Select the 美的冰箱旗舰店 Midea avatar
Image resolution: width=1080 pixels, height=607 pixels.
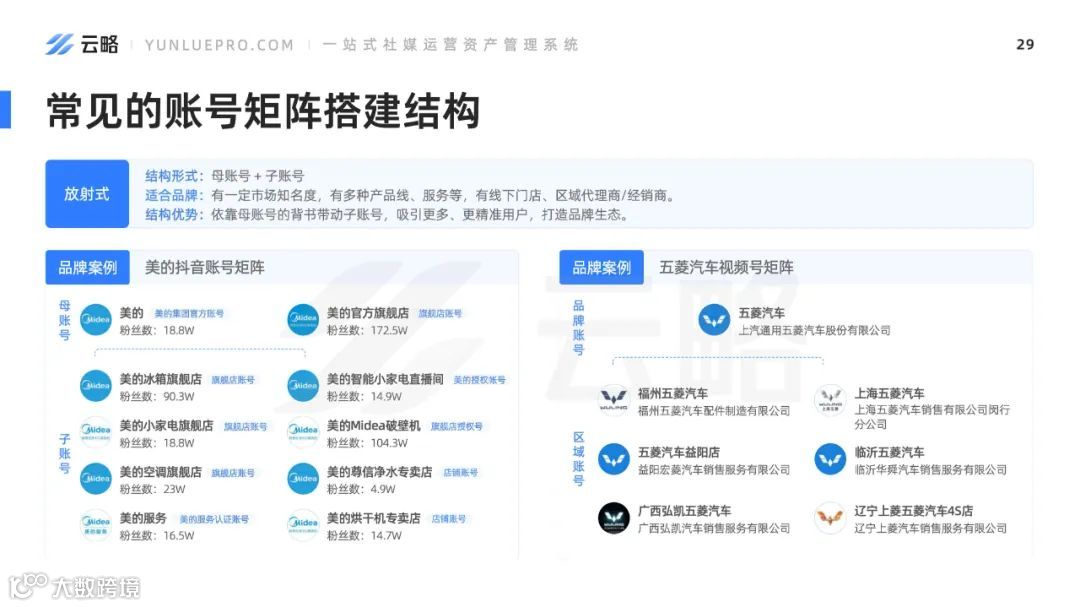pos(96,386)
